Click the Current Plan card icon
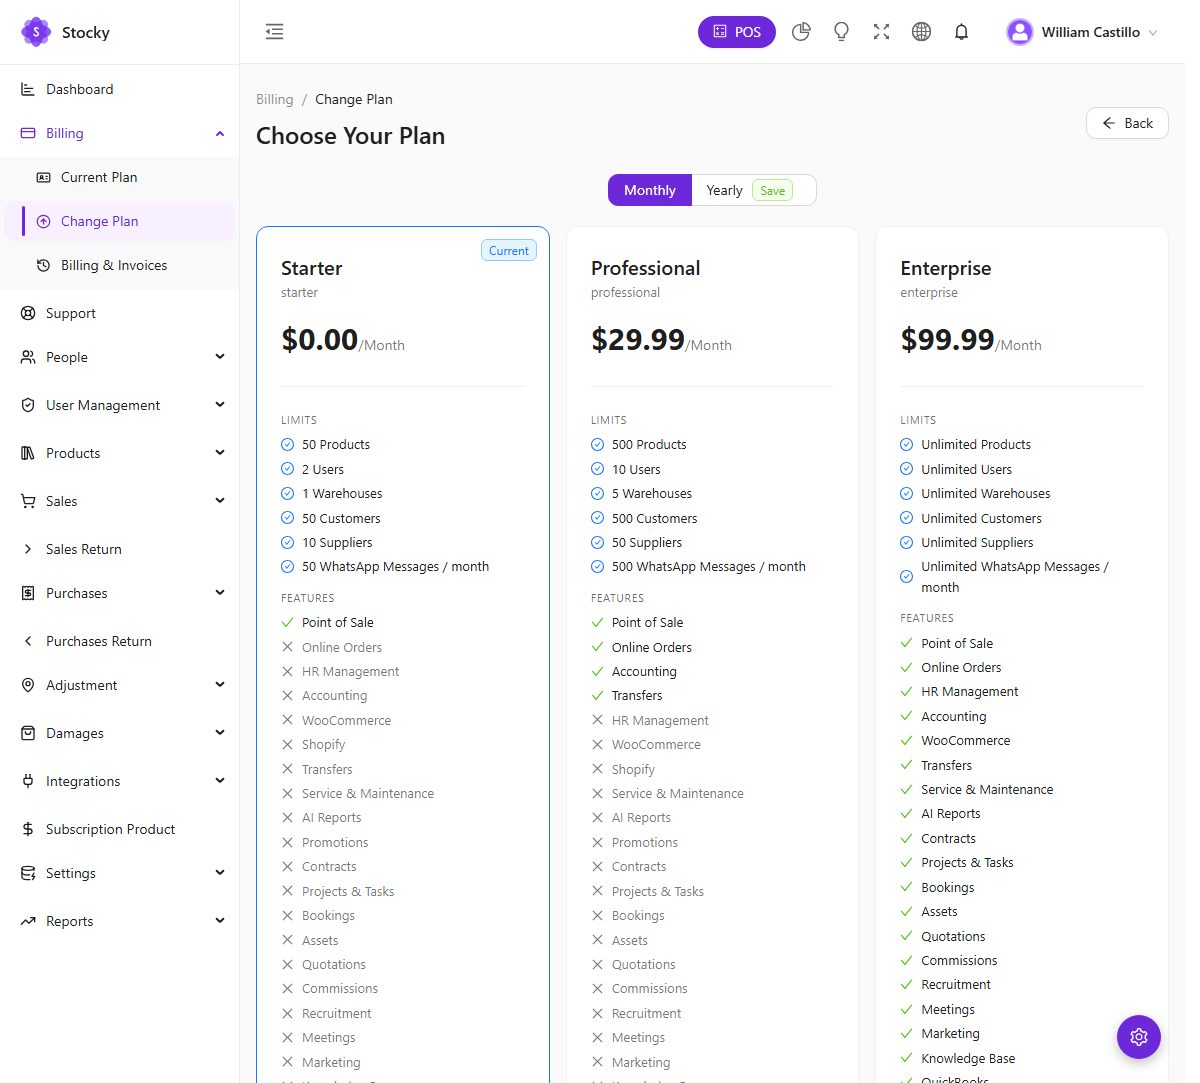1200x1083 pixels. click(x=43, y=177)
